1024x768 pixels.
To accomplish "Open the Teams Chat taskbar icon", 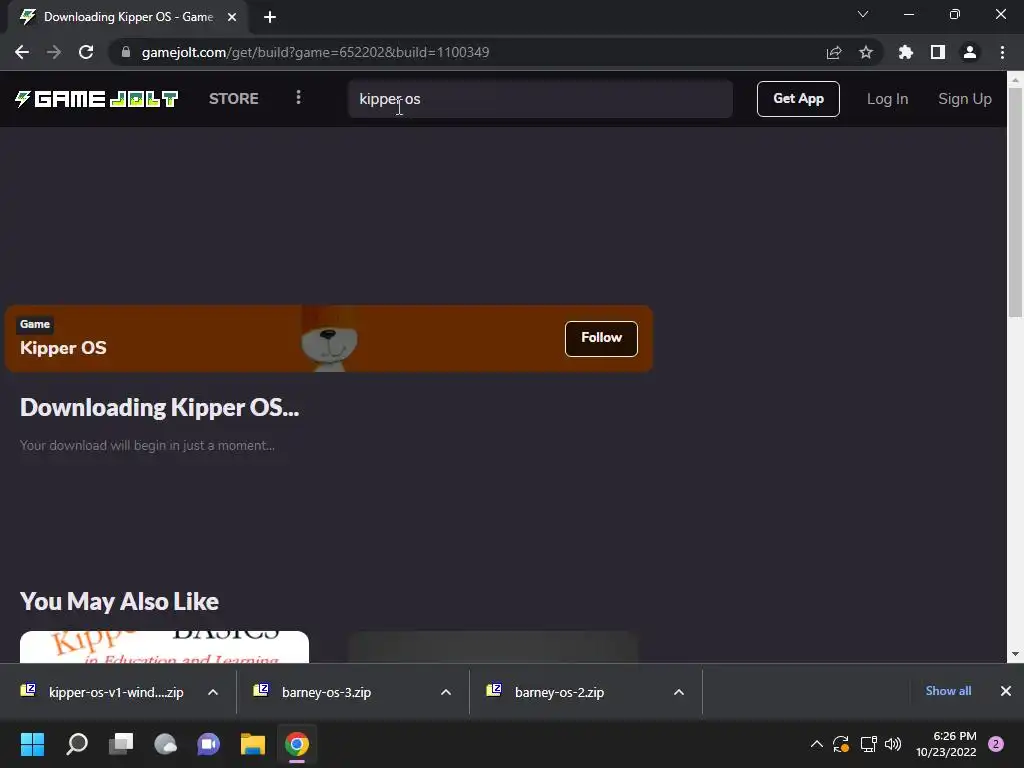I will pos(209,744).
